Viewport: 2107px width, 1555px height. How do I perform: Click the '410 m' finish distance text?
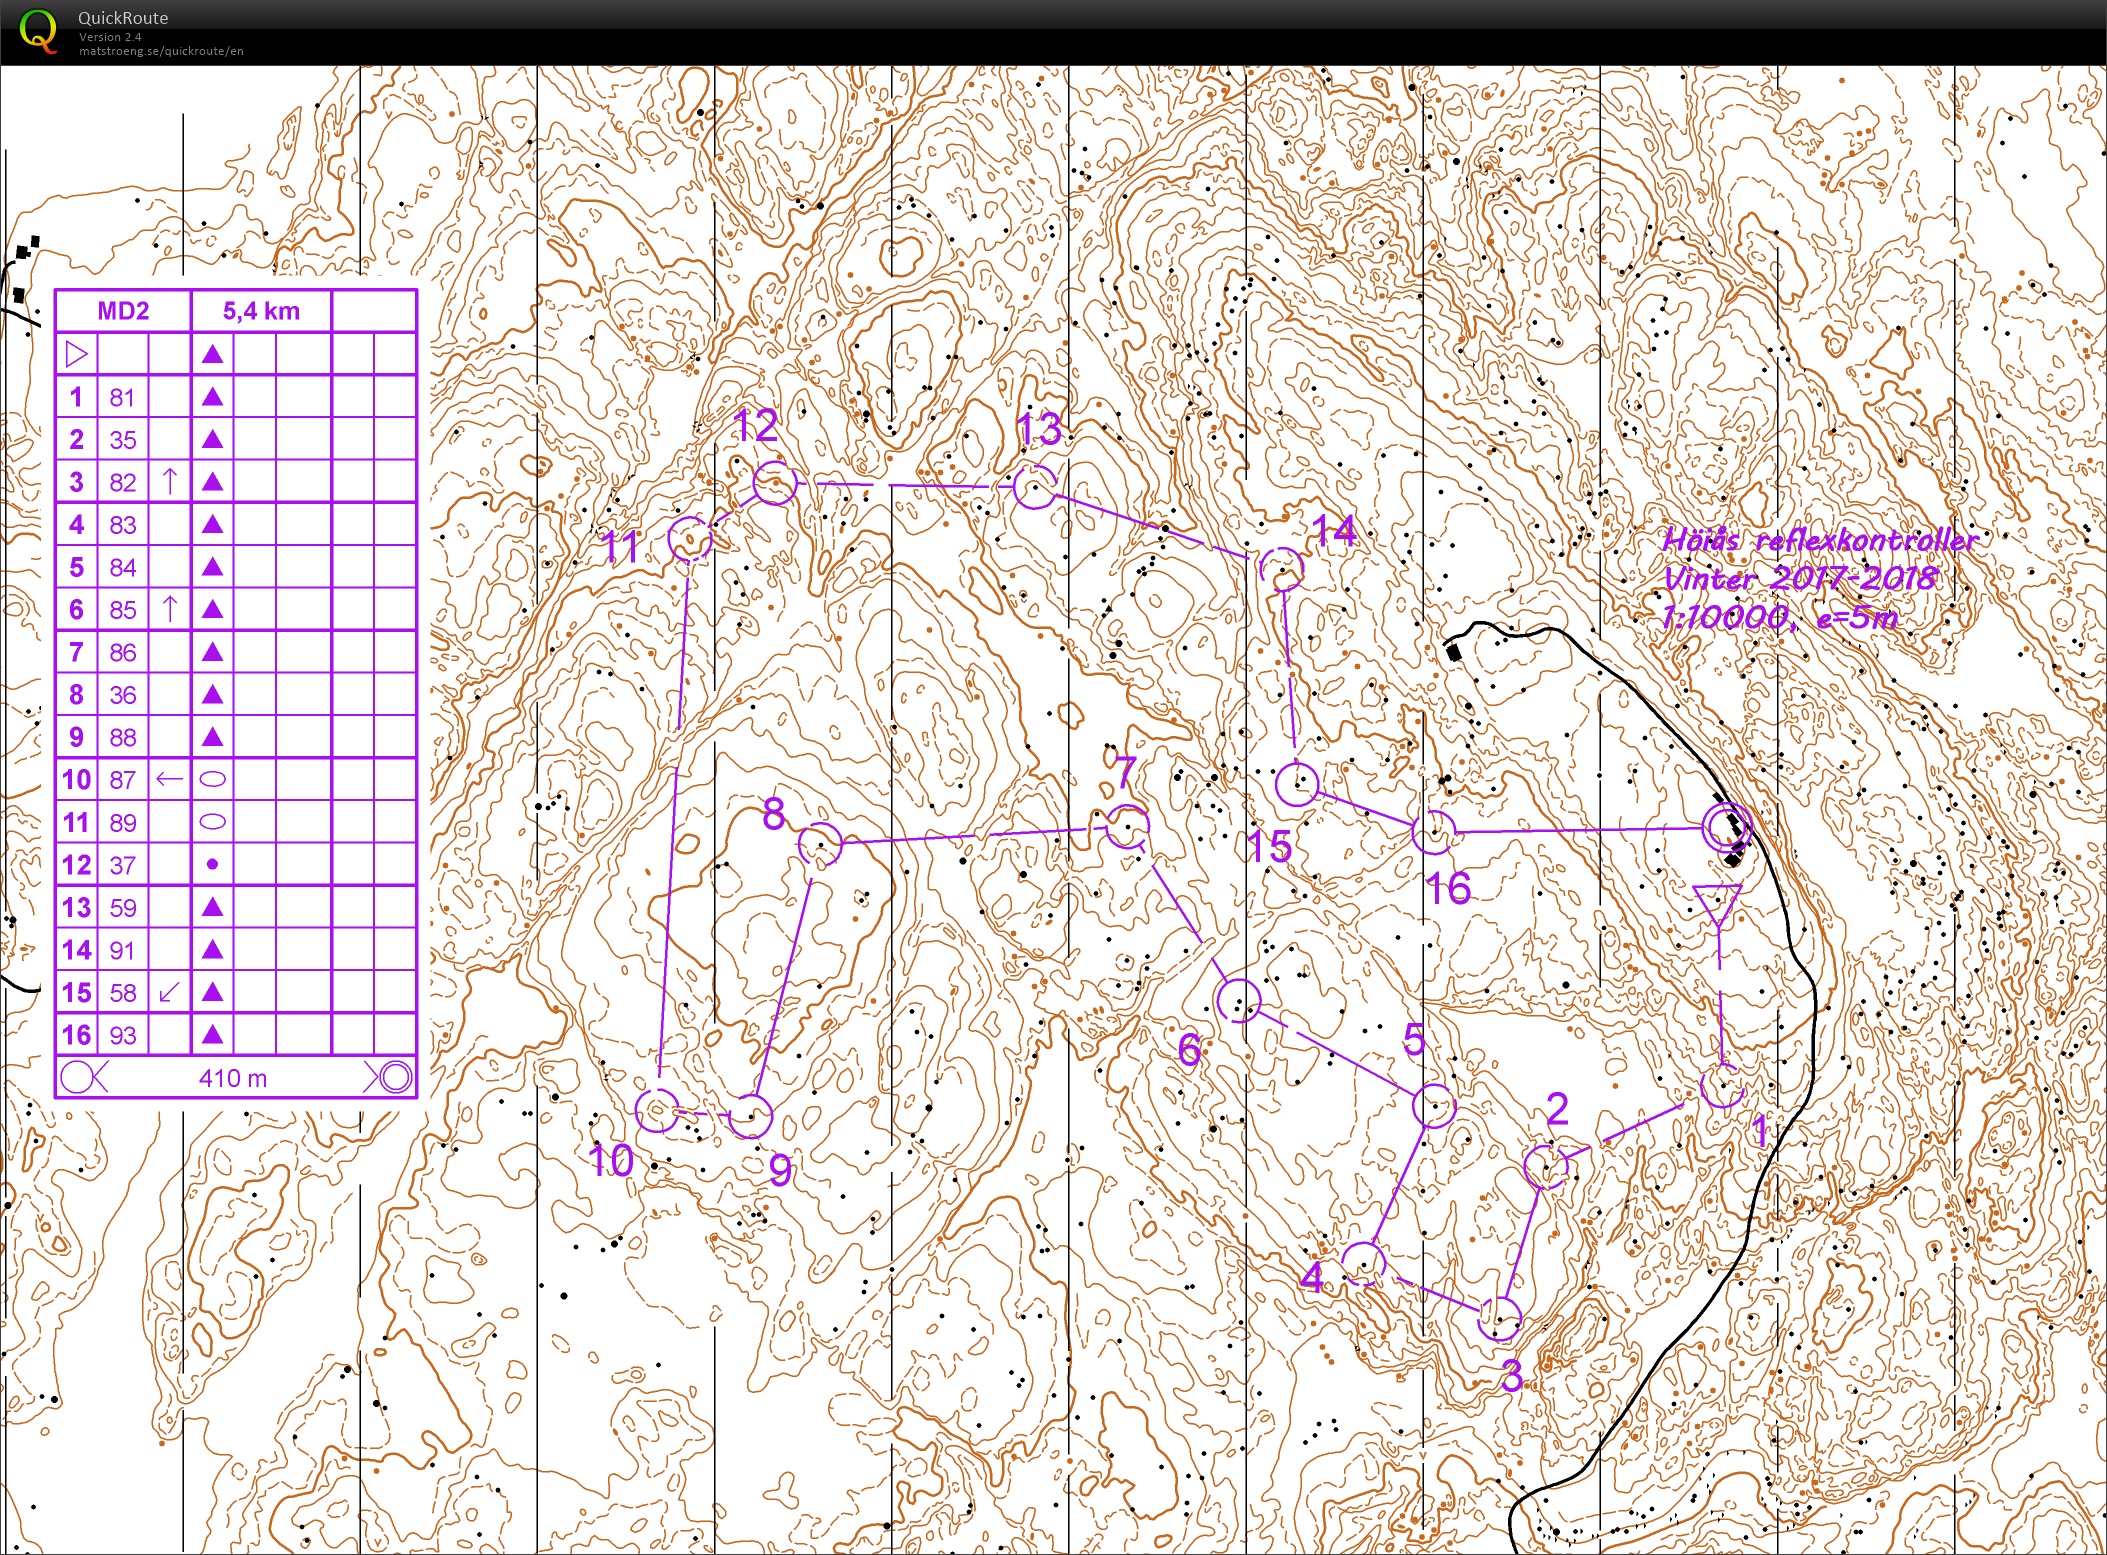pyautogui.click(x=232, y=1078)
